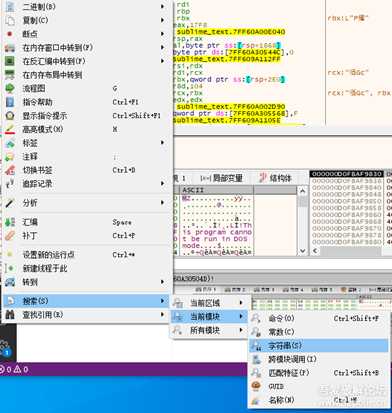This screenshot has height=413, width=392.
Task: Click the 指令帮助 help icon
Action: pos(10,102)
